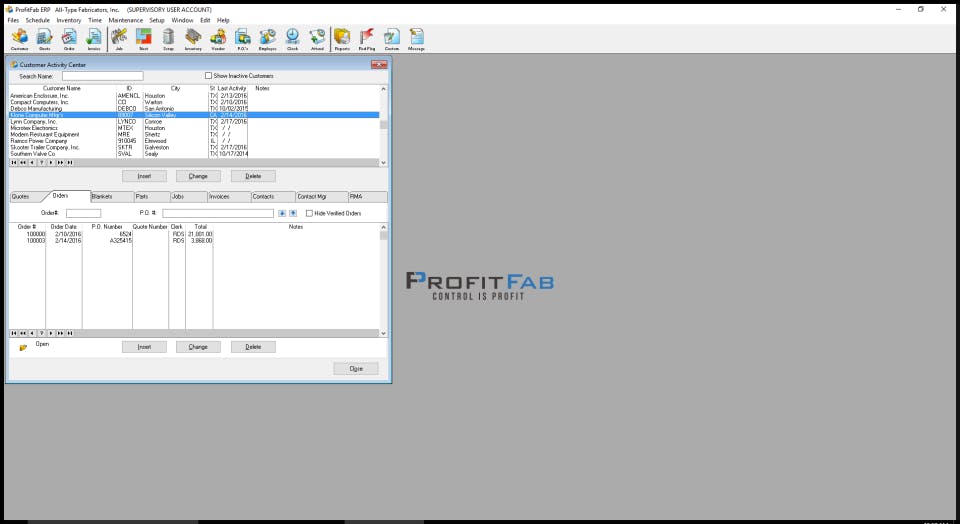Click Change button under customer list
Screen dimensions: 960x524
pyautogui.click(x=198, y=176)
